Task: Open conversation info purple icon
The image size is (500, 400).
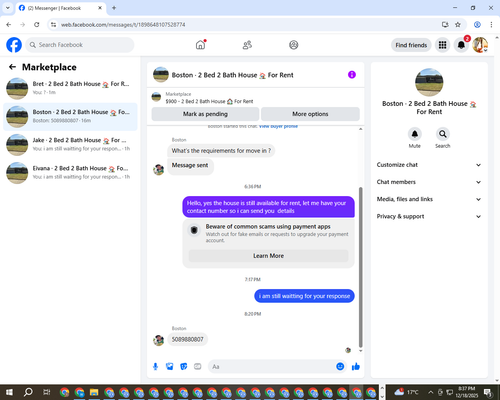Action: tap(352, 75)
